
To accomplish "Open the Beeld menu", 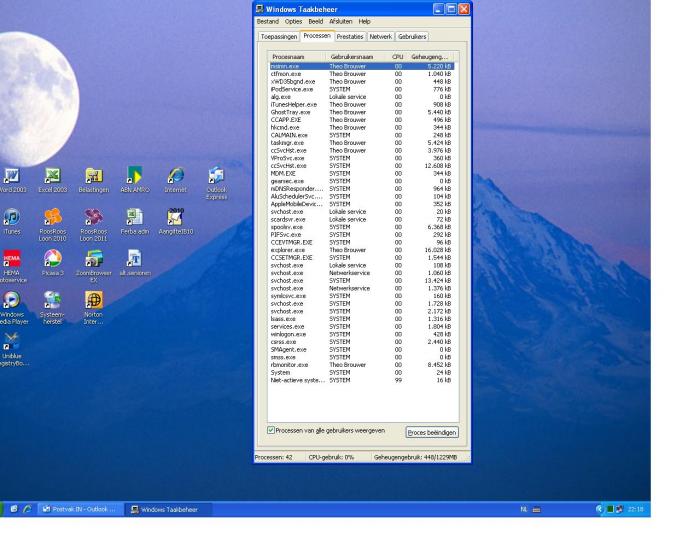I will coord(315,21).
